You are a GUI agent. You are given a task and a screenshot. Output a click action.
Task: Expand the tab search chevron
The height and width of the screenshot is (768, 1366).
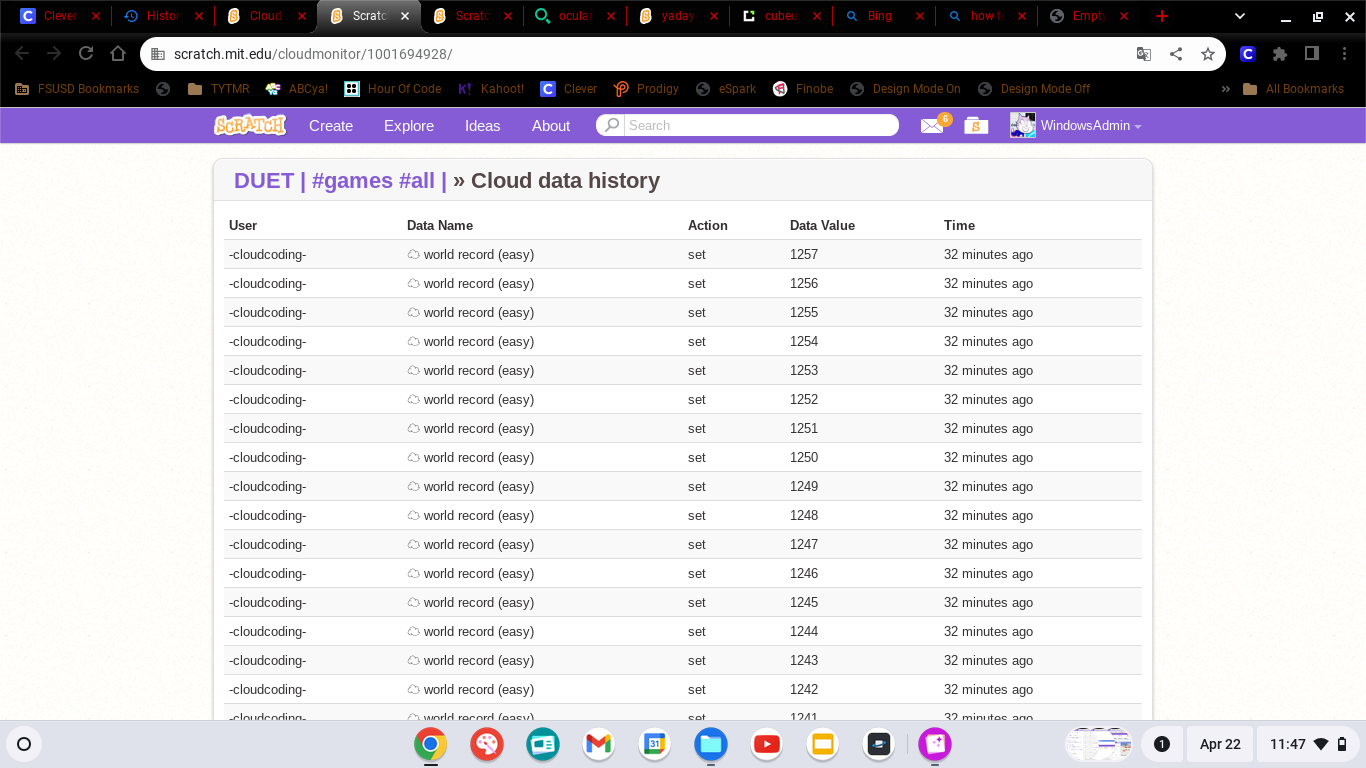pos(1240,16)
